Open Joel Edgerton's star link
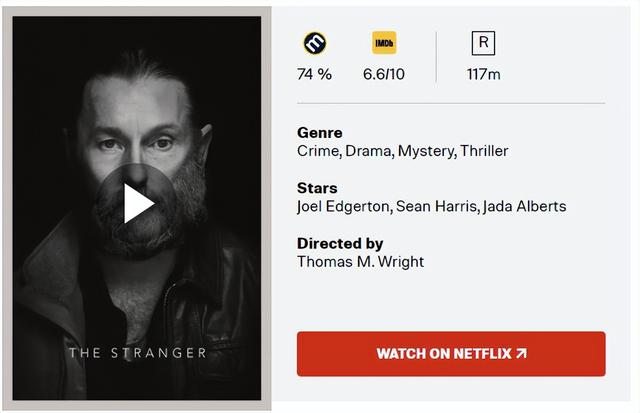Image resolution: width=640 pixels, height=413 pixels. (343, 206)
